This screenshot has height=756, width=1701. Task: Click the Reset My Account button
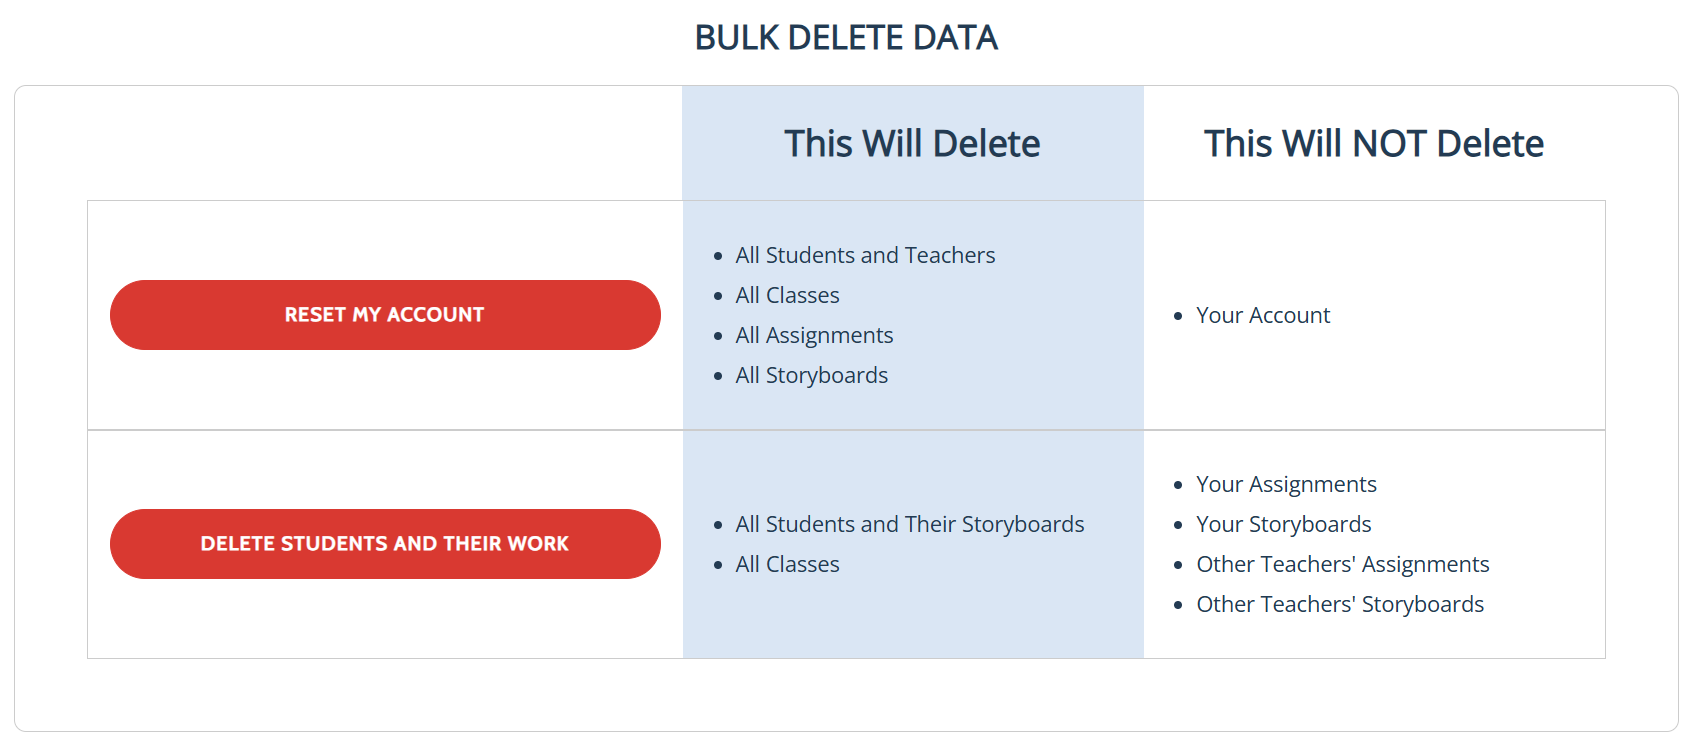[x=385, y=315]
